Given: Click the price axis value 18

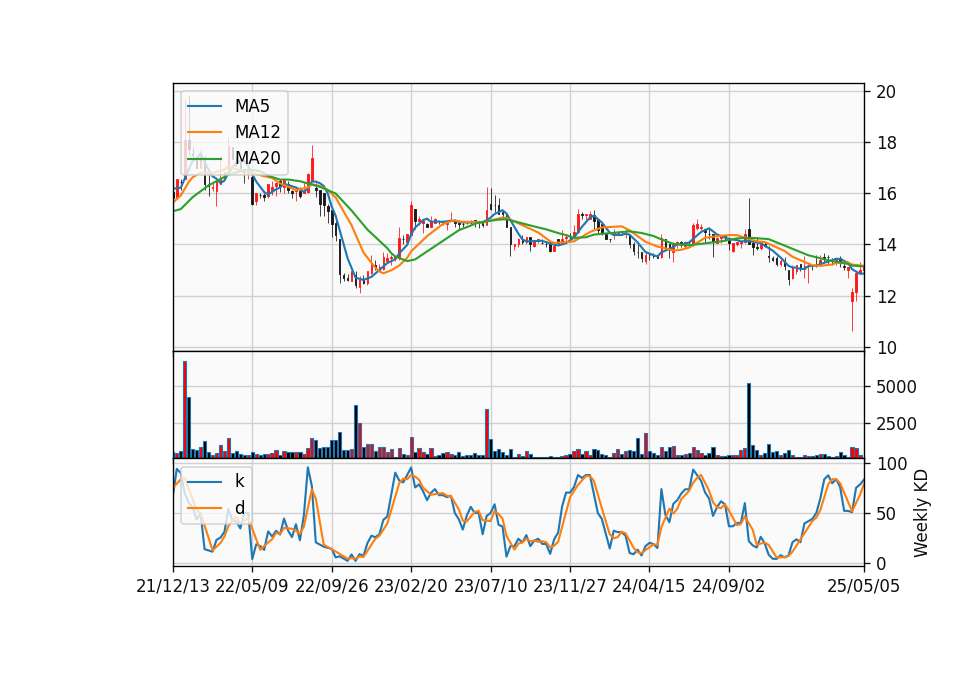Looking at the screenshot, I should tap(886, 143).
